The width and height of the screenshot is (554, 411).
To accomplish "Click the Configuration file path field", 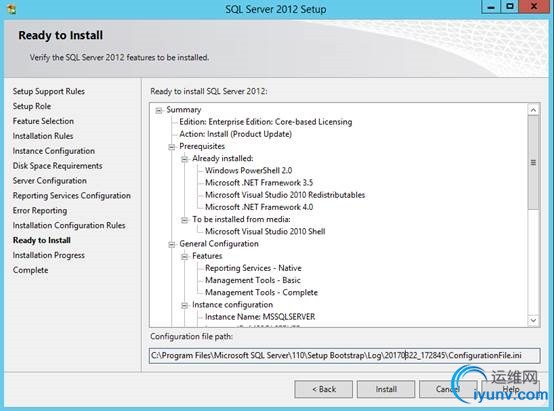I will pyautogui.click(x=344, y=356).
